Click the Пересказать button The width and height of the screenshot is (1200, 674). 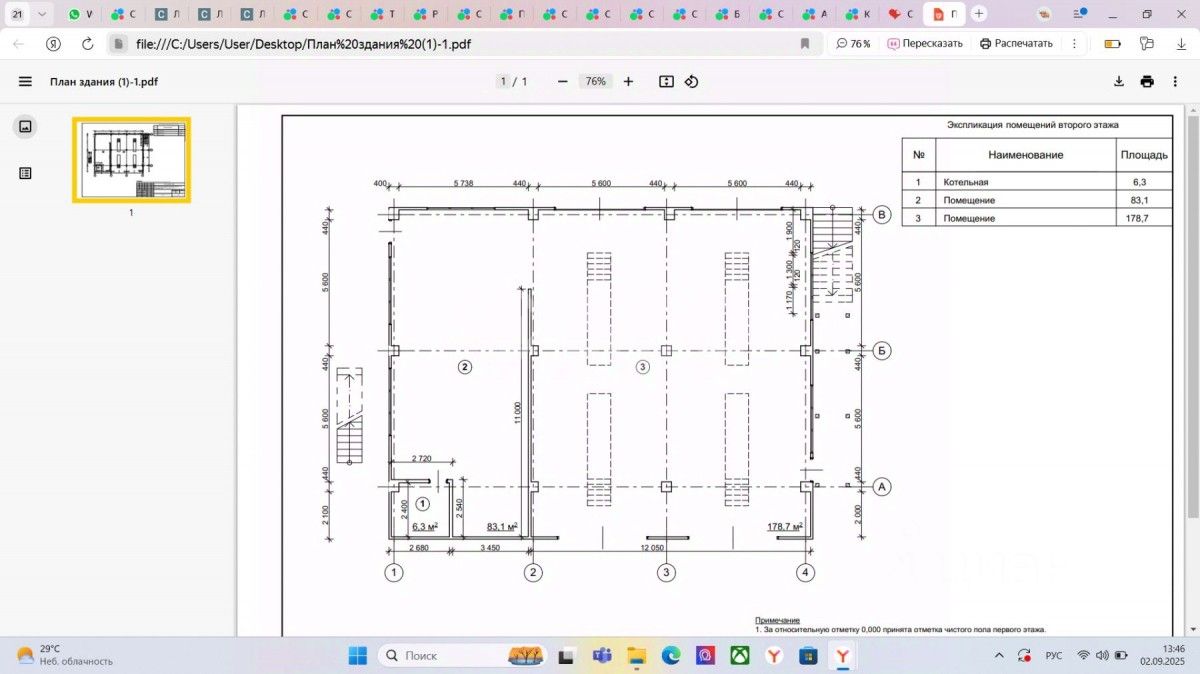tap(925, 44)
